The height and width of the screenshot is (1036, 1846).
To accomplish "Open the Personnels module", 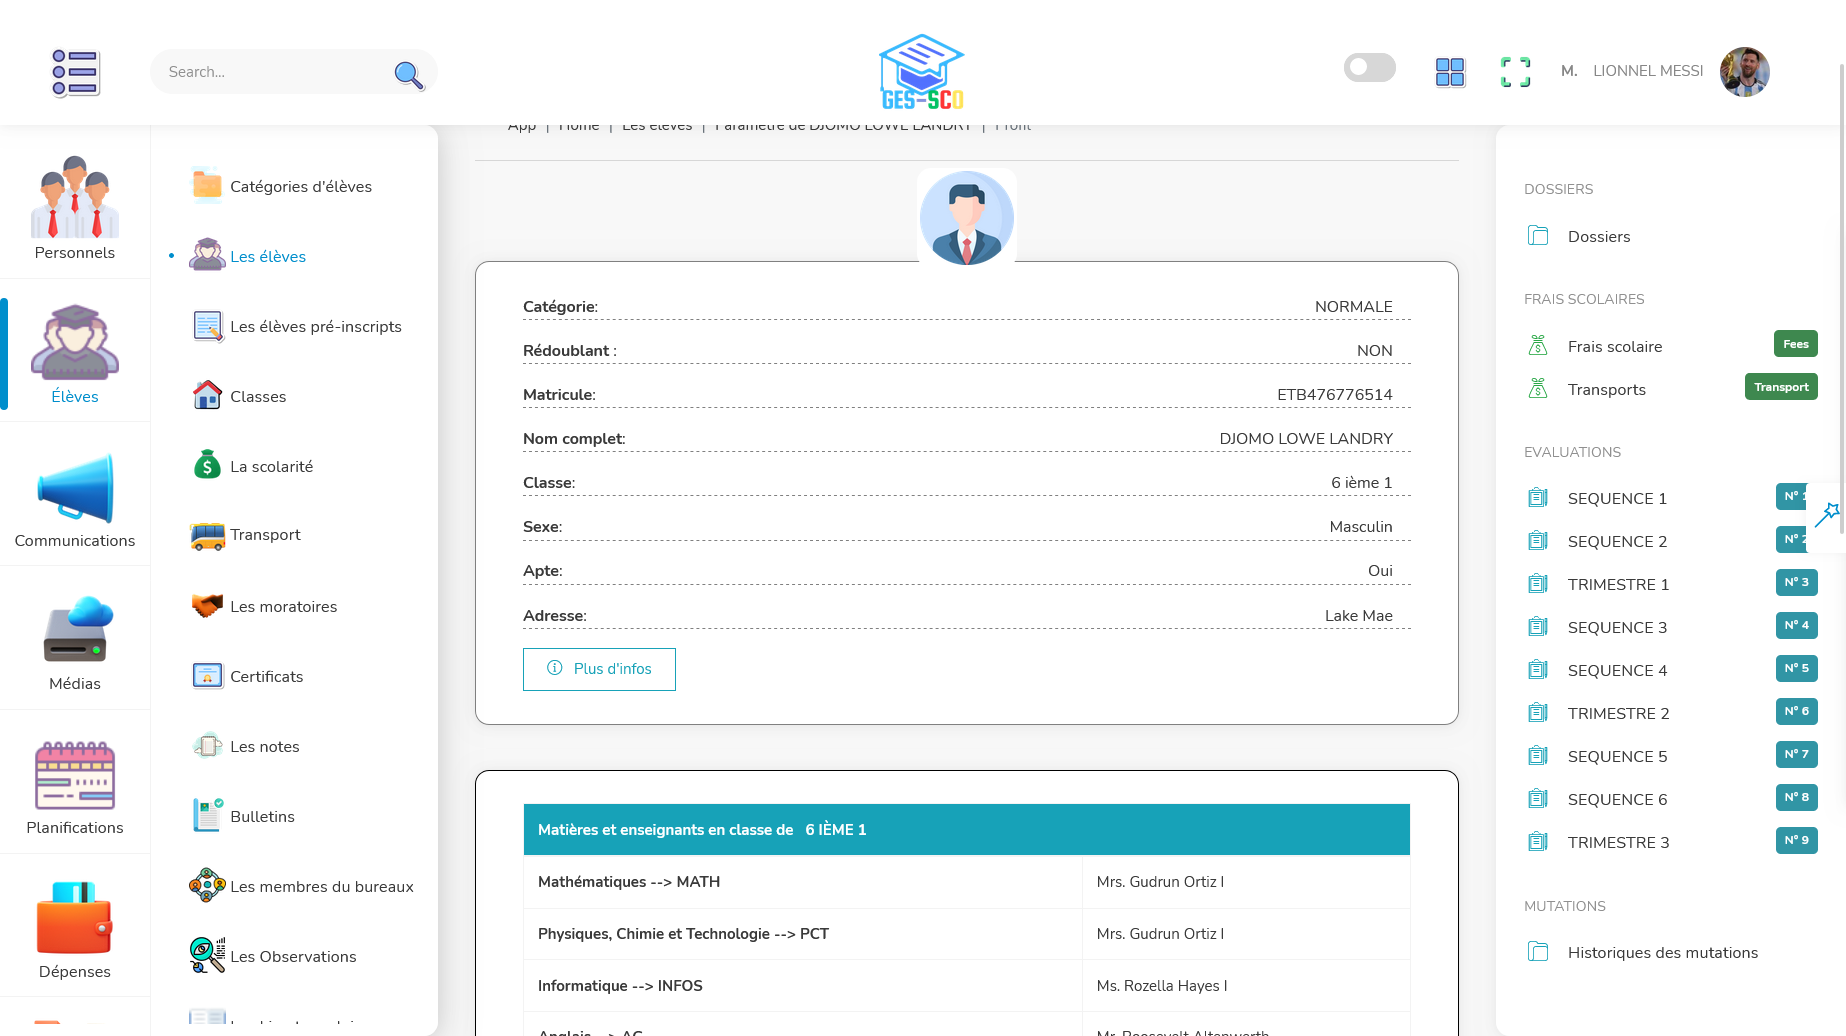I will click(75, 209).
